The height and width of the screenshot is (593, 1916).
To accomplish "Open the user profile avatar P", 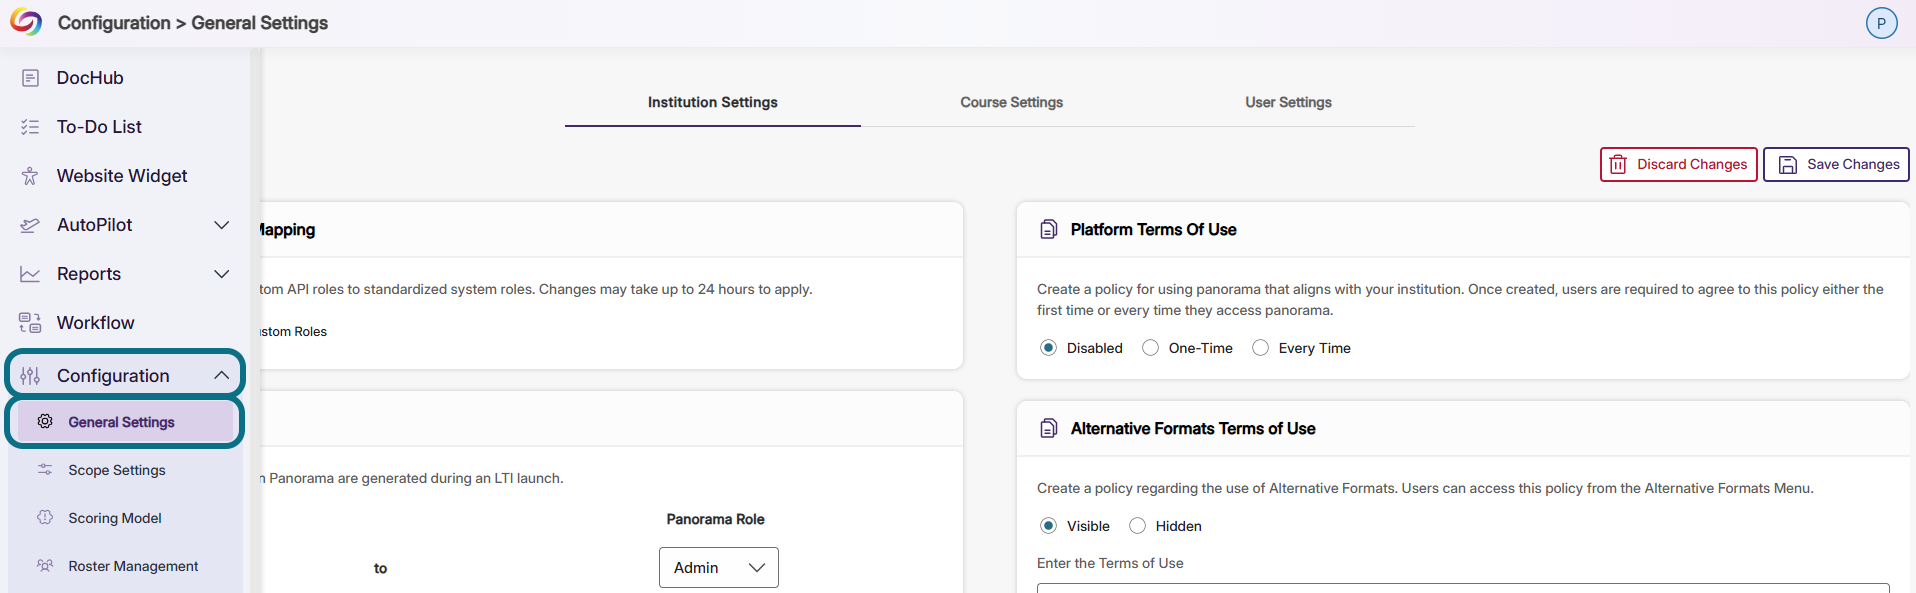I will point(1881,23).
